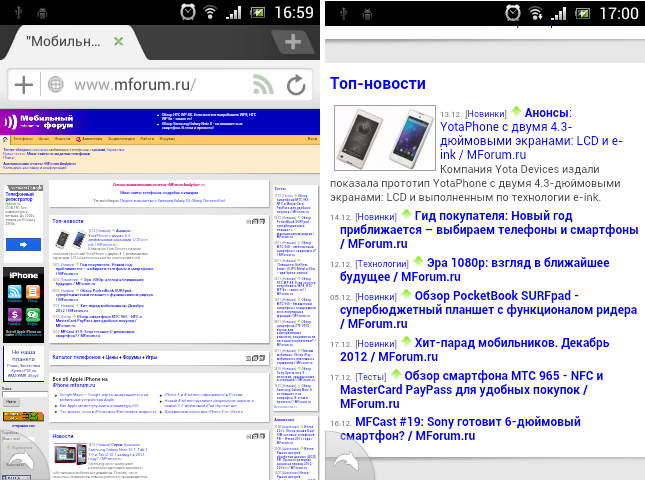Tap the Wi-Fi icon in right status bar
This screenshot has height=480, width=645.
pyautogui.click(x=536, y=13)
